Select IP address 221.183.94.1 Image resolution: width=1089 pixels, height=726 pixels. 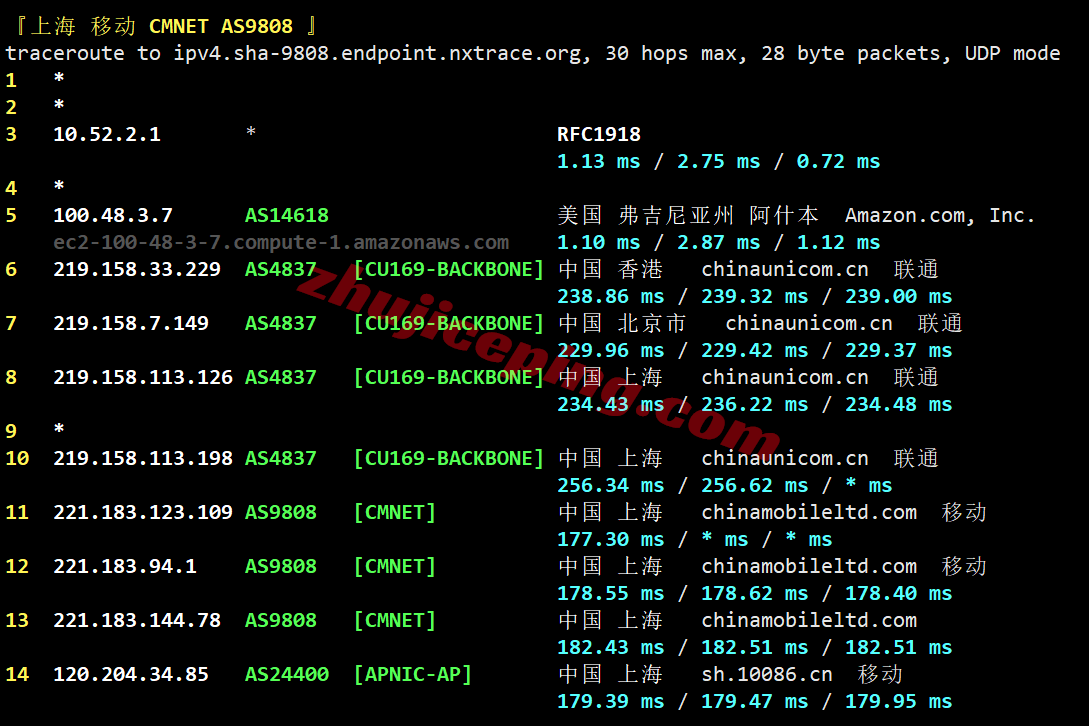pyautogui.click(x=125, y=566)
